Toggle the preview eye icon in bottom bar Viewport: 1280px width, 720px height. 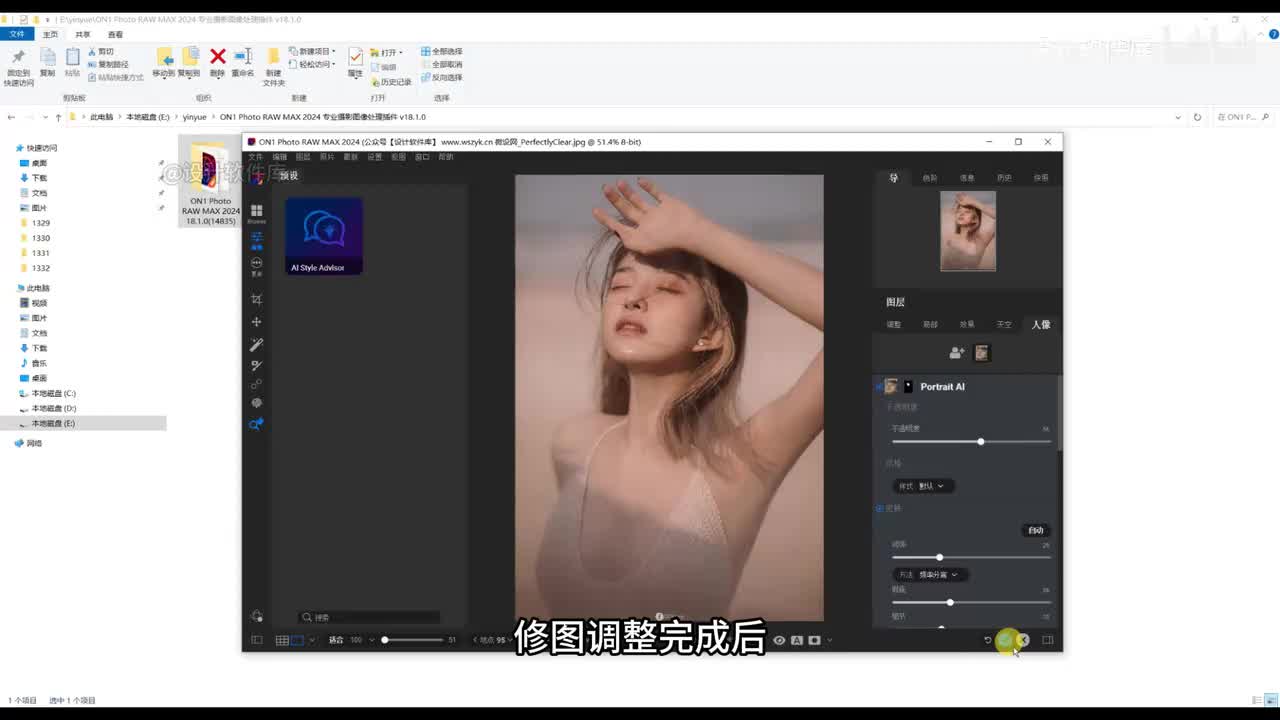click(x=779, y=640)
